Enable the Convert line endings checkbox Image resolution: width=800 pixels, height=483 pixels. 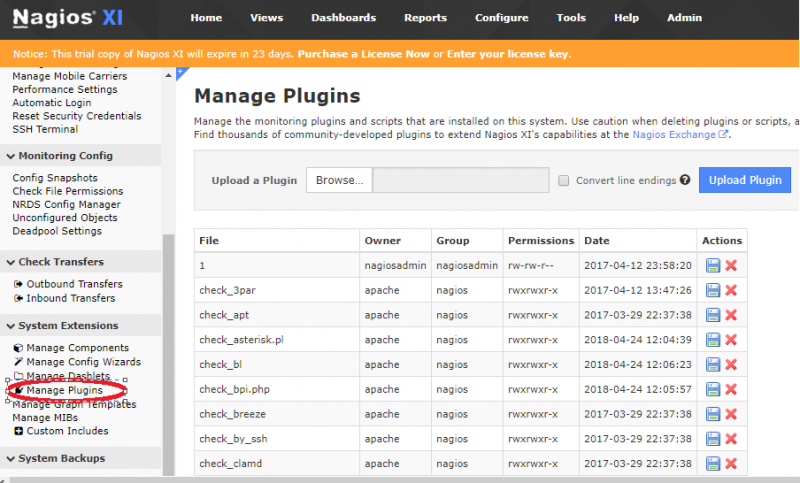(563, 181)
